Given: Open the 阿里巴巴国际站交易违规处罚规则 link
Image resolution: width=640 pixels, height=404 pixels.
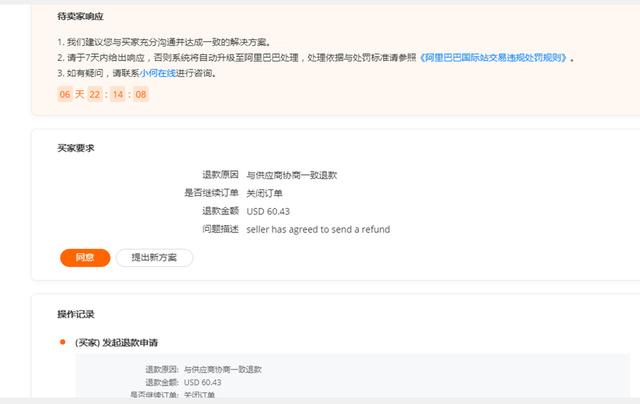Looking at the screenshot, I should [x=495, y=57].
